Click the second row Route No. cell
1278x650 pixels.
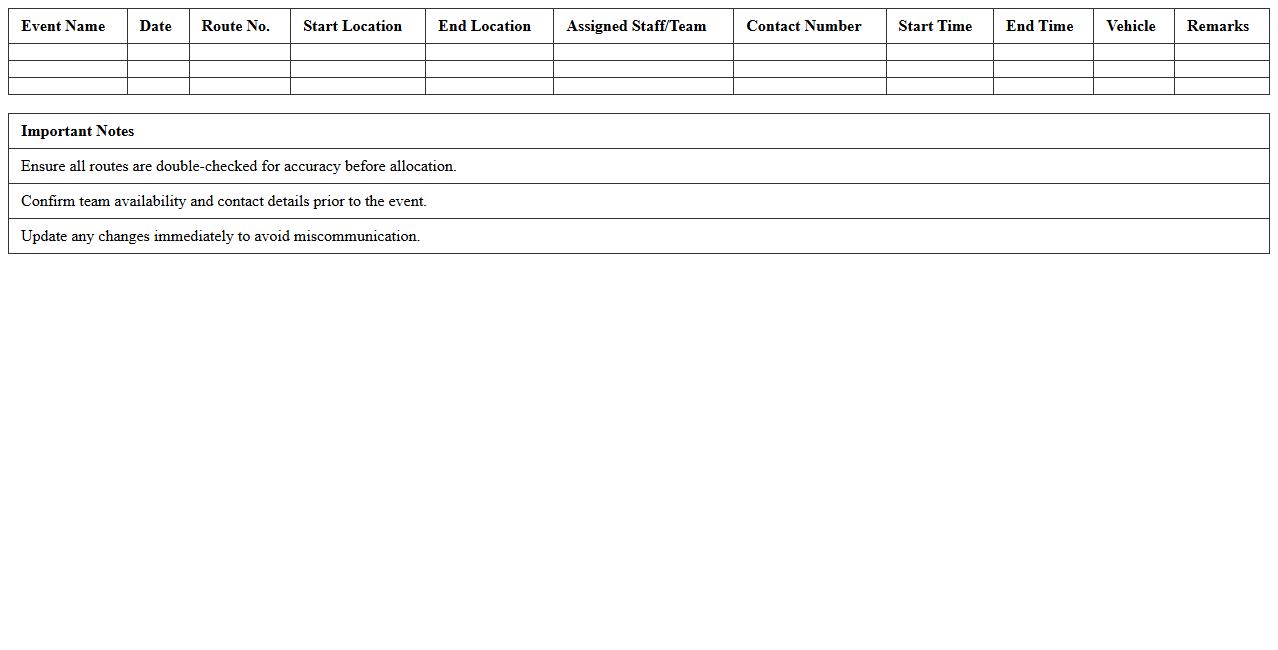point(239,69)
